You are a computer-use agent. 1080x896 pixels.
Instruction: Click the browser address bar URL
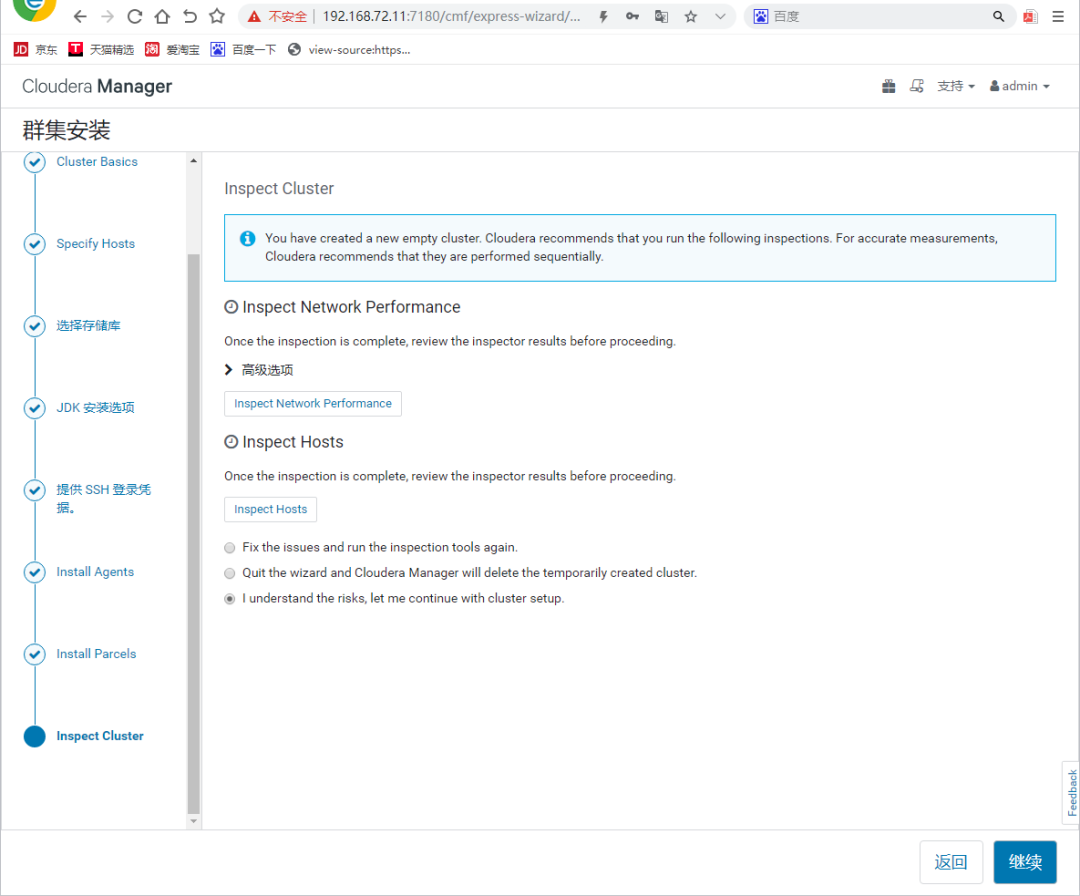[x=451, y=17]
